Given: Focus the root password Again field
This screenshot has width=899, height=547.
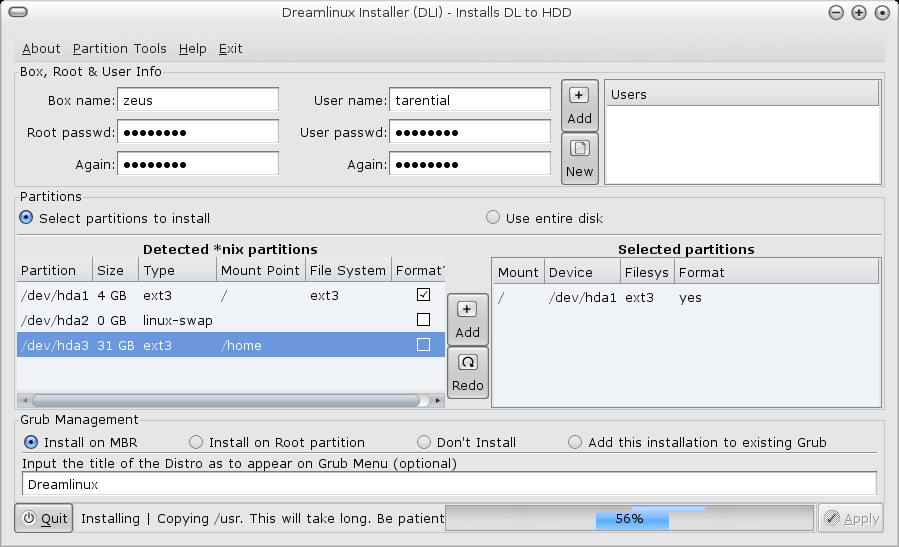Looking at the screenshot, I should [198, 164].
